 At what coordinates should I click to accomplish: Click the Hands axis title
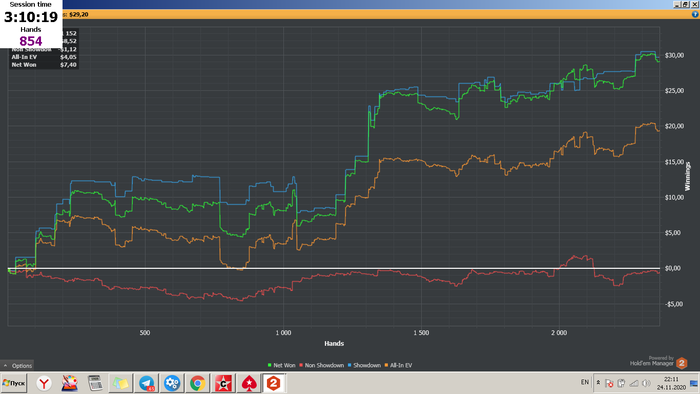pyautogui.click(x=334, y=344)
